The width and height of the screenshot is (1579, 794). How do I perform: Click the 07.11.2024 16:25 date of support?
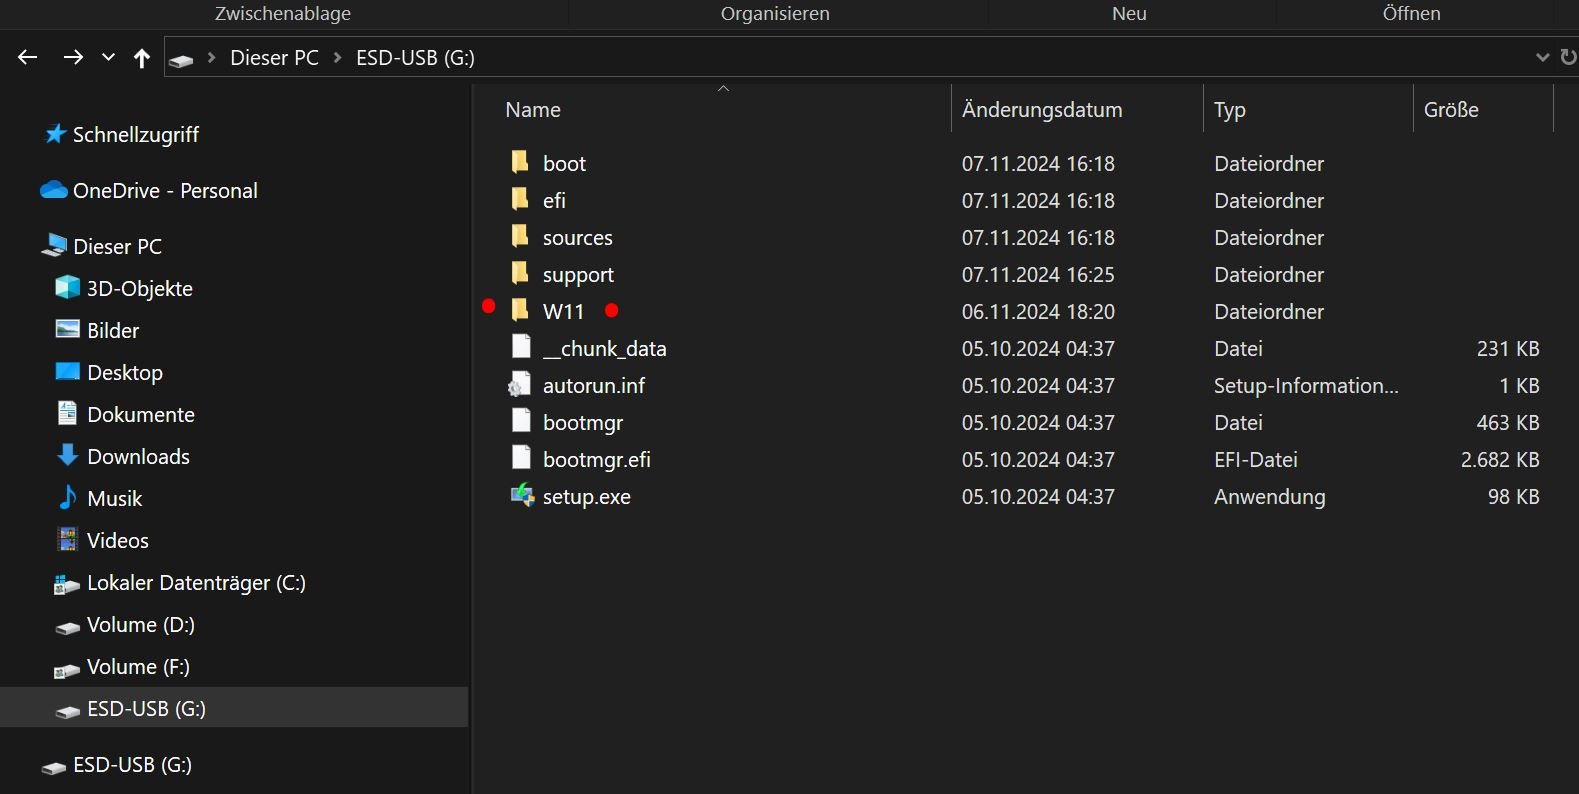1038,275
